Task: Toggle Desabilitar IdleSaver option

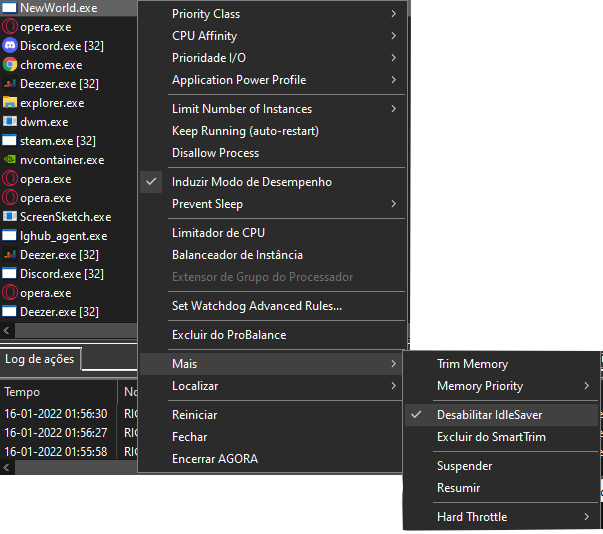Action: tap(501, 415)
